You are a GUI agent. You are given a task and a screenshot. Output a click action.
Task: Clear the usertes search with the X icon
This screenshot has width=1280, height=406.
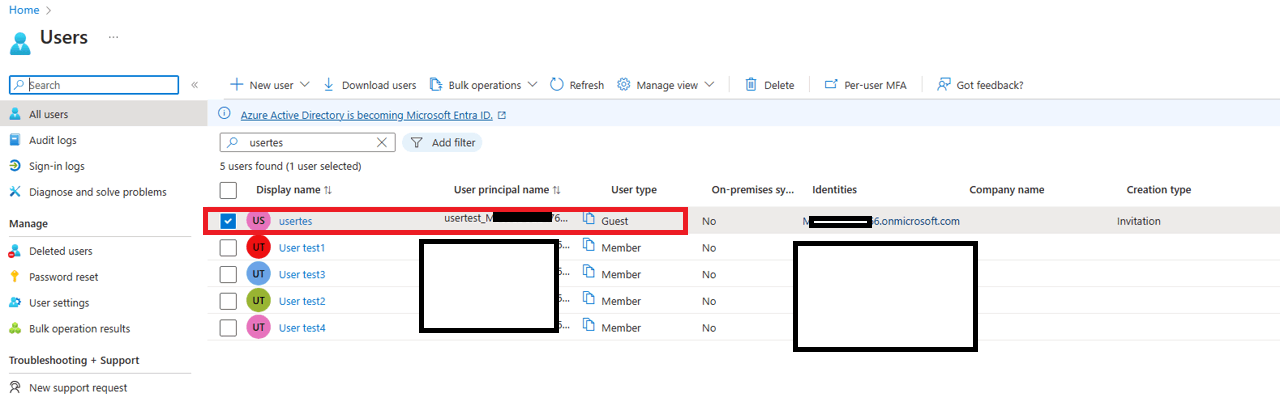[381, 143]
